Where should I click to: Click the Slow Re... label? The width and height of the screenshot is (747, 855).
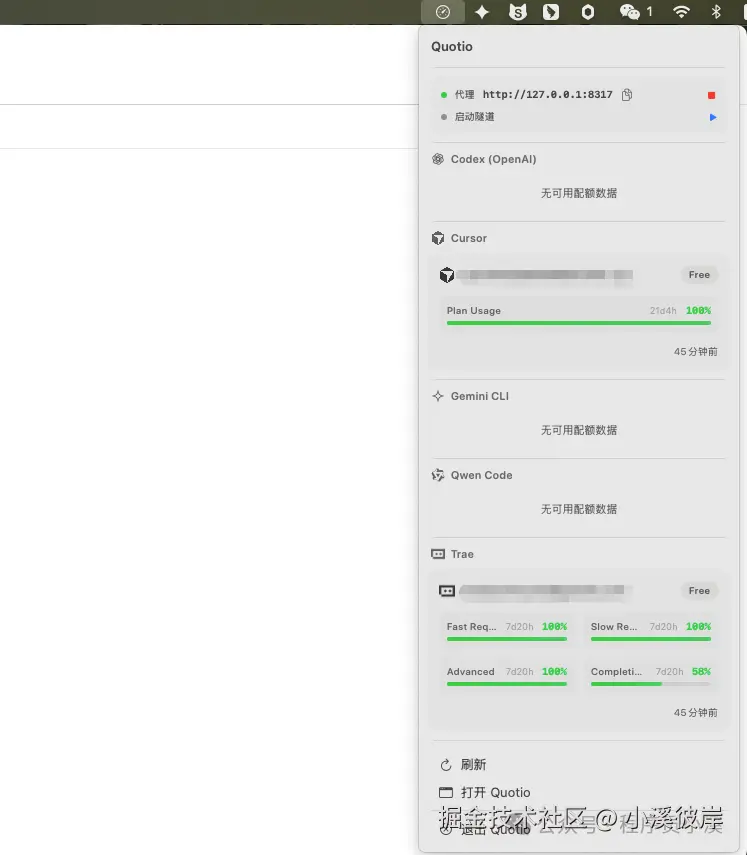(x=614, y=627)
